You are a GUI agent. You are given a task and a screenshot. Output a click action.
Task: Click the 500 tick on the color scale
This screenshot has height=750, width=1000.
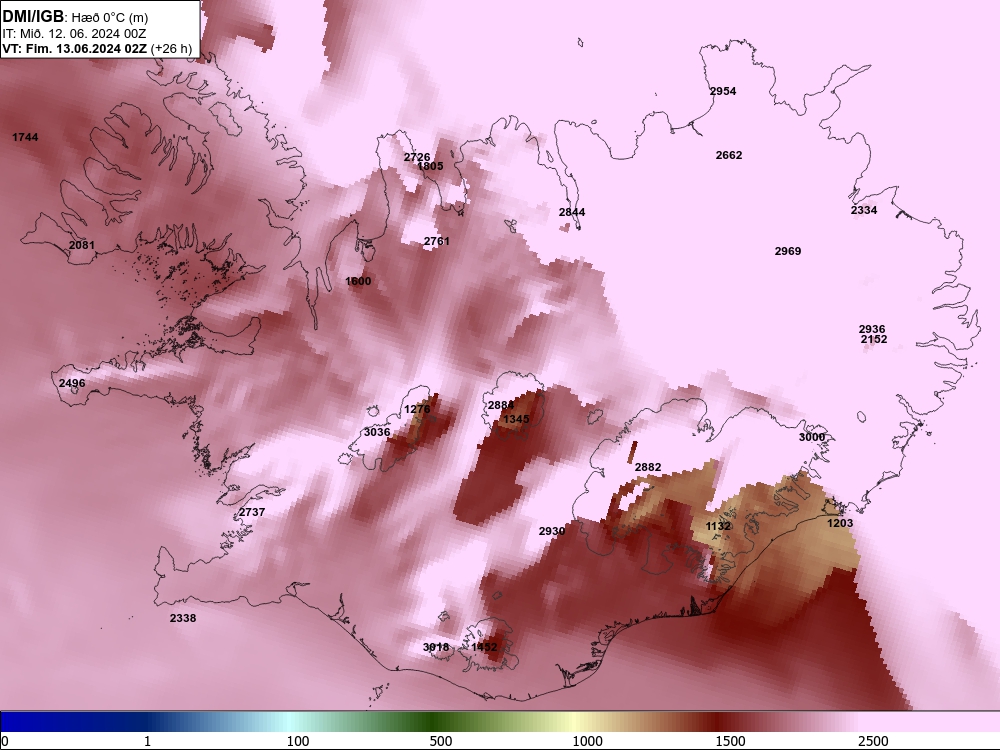(441, 741)
